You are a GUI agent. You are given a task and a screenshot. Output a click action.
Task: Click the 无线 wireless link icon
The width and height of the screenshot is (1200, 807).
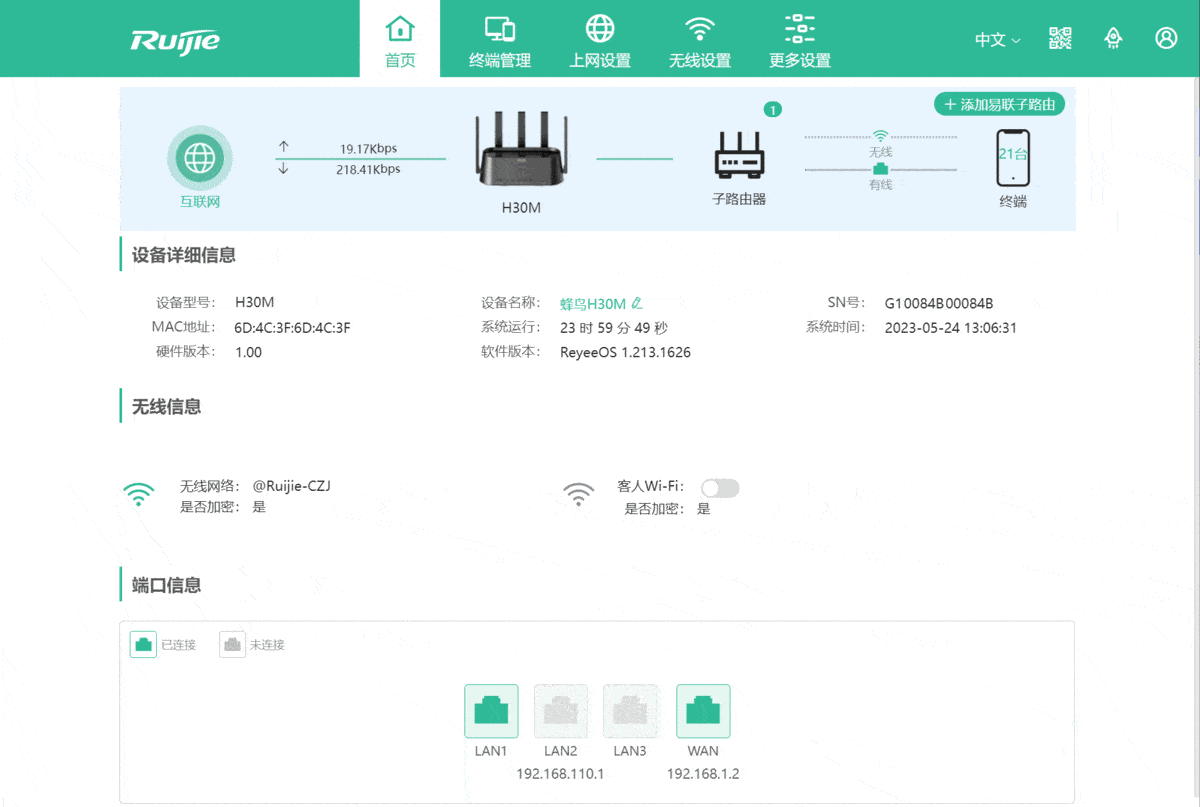(880, 135)
